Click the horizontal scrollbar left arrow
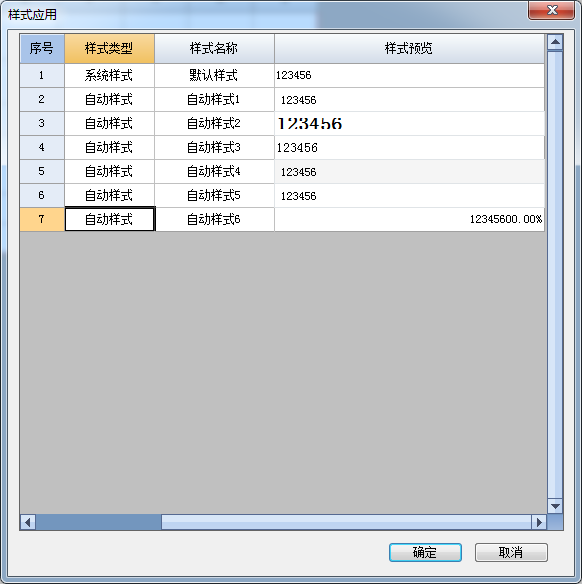 pyautogui.click(x=28, y=522)
